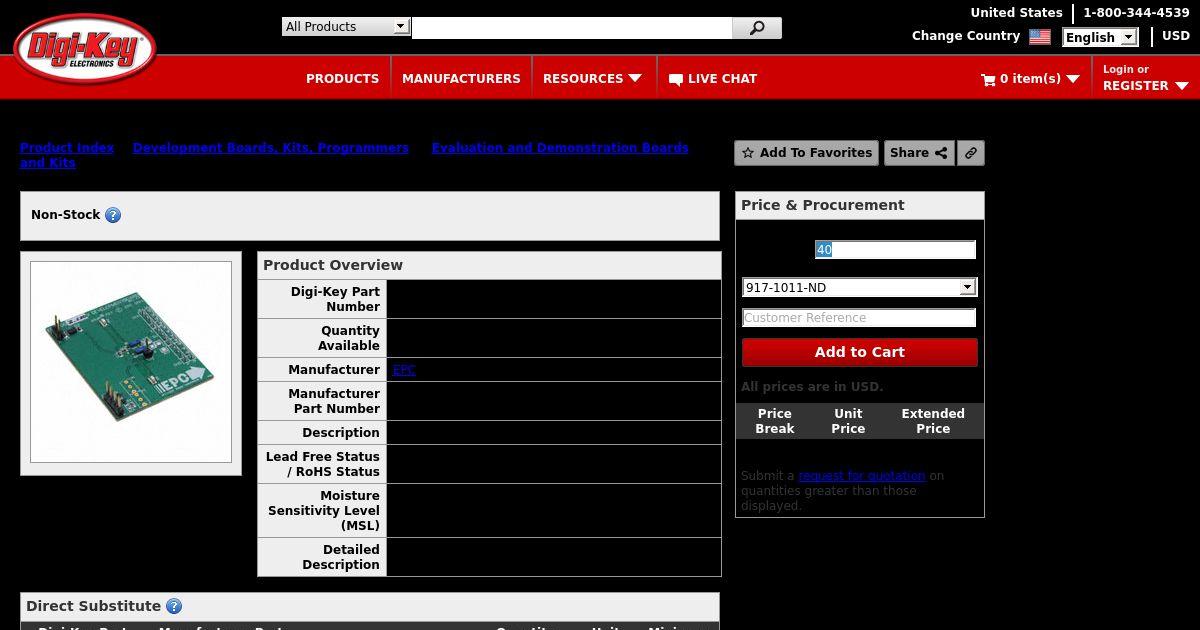Image resolution: width=1200 pixels, height=630 pixels.
Task: Click the 1-800-344-4539 phone number
Action: click(x=1136, y=13)
